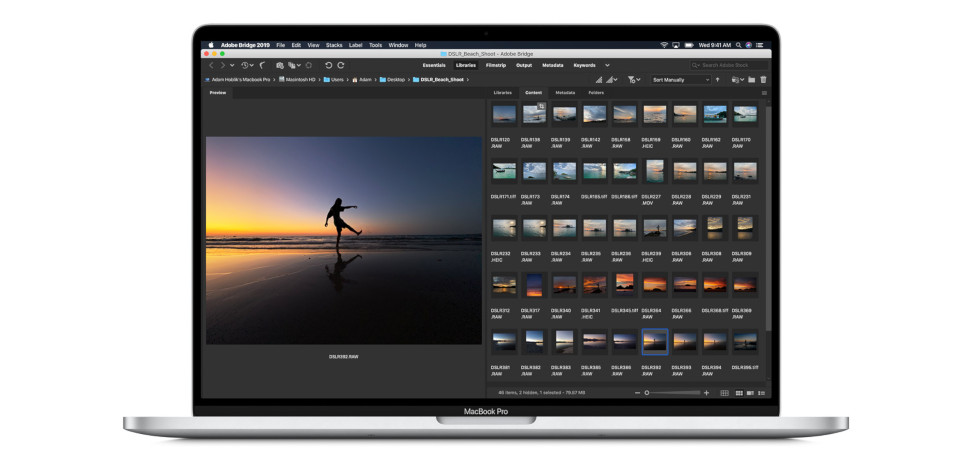Image resolution: width=980 pixels, height=454 pixels.
Task: Switch to list view in footer
Action: click(761, 393)
